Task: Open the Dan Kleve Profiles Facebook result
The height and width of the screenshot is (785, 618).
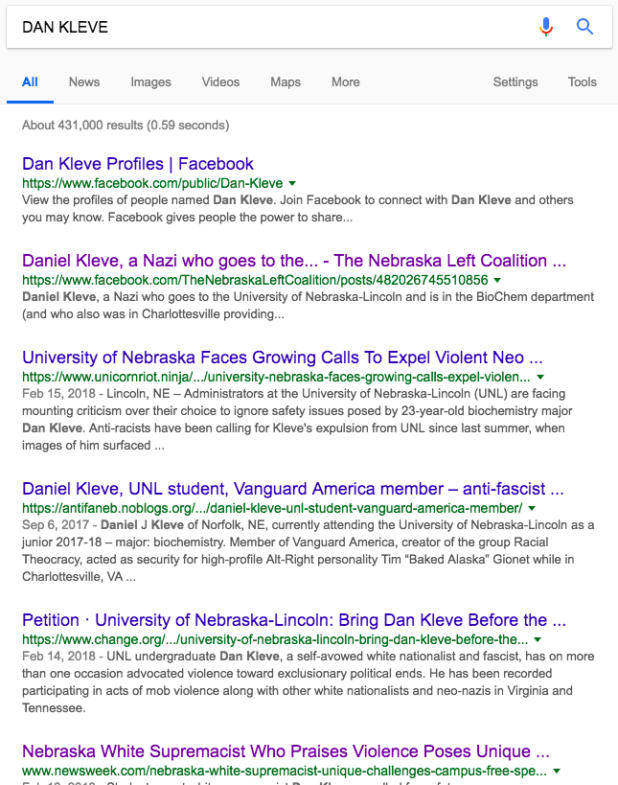Action: (x=138, y=164)
